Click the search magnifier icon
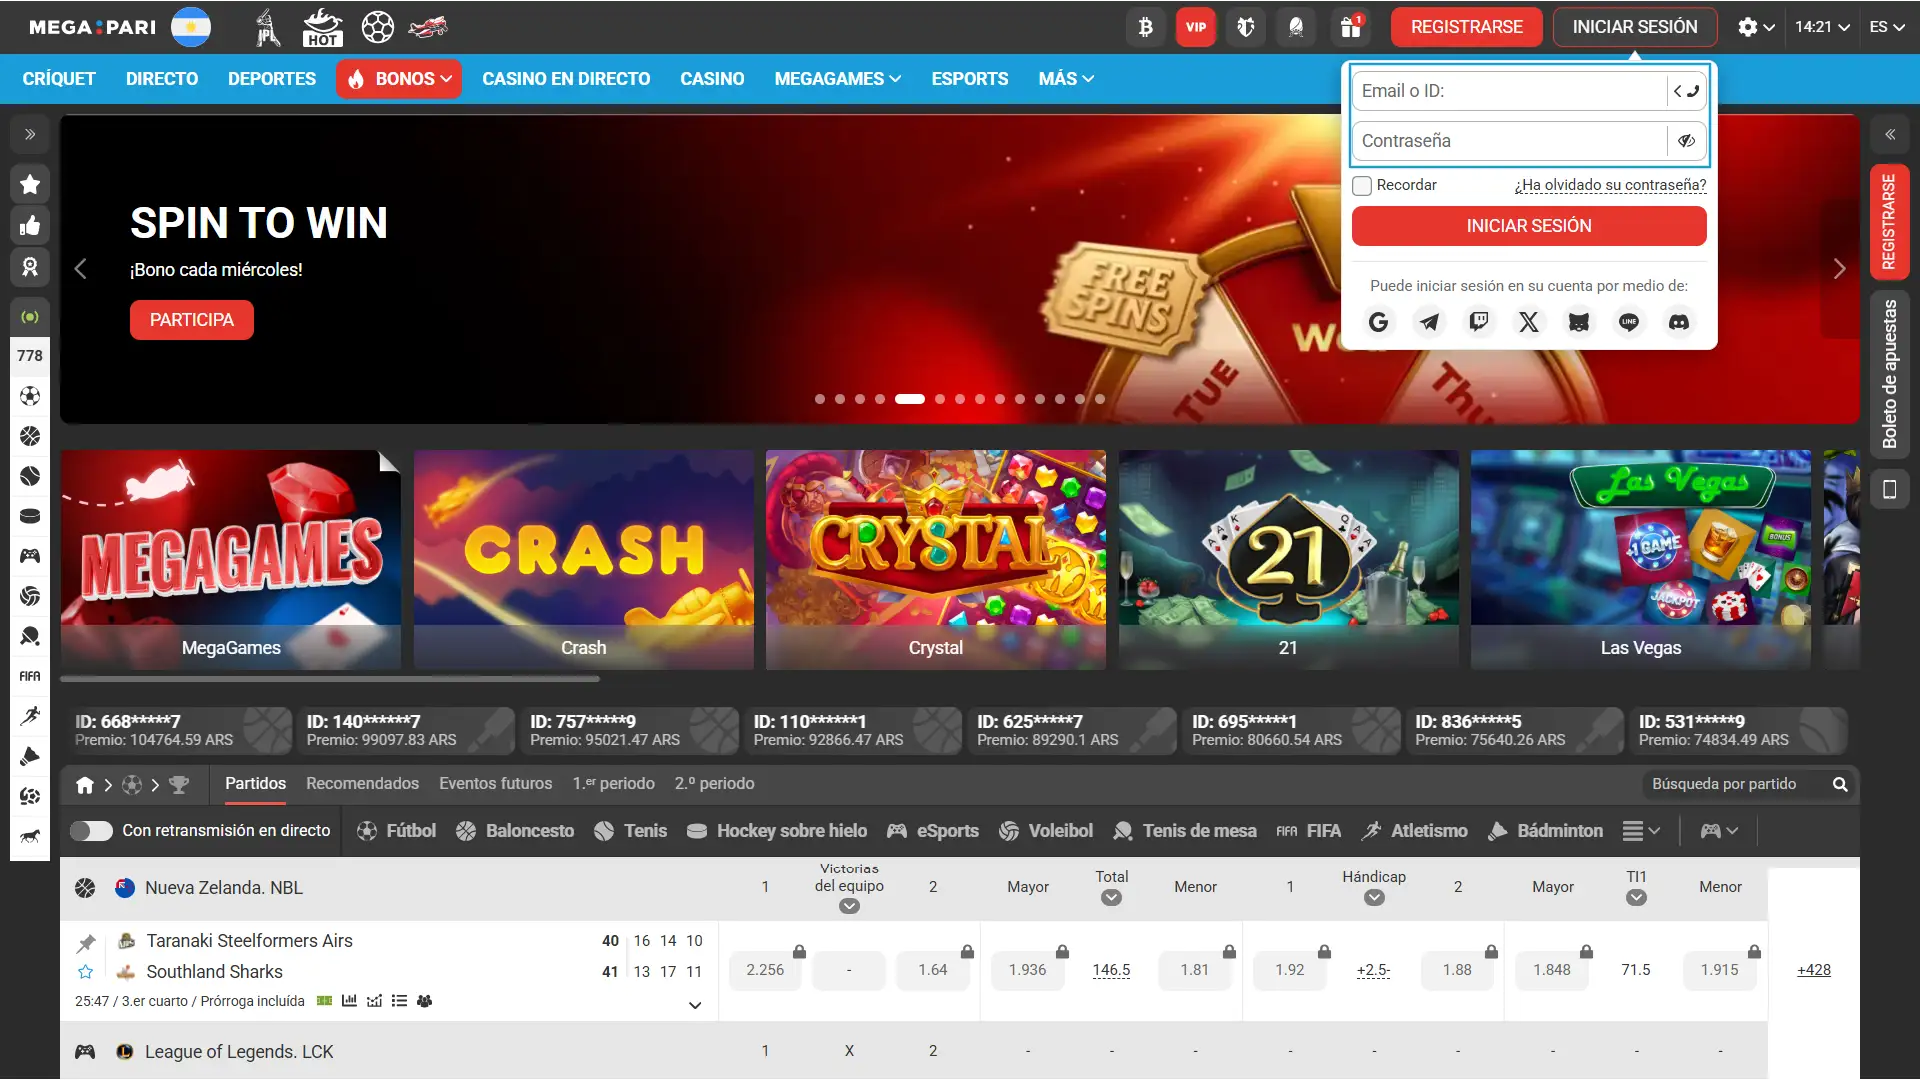Screen dimensions: 1920x1080 [x=1840, y=784]
